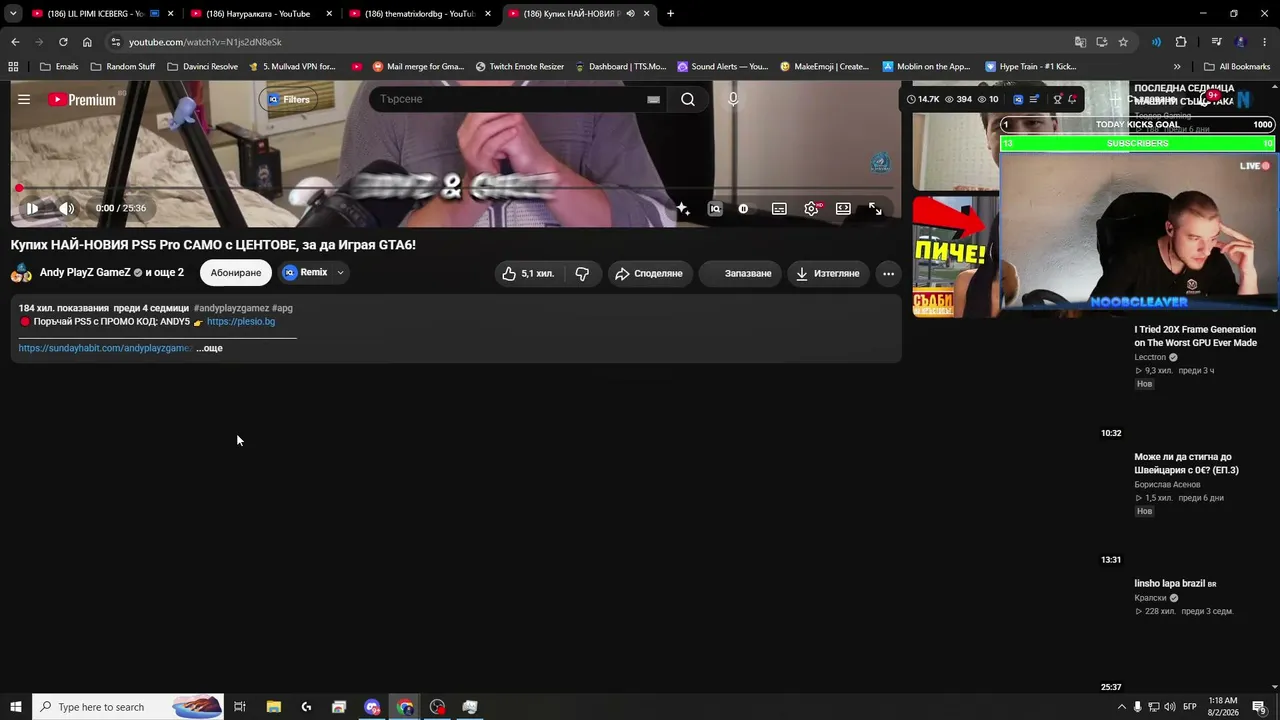Open Twitch Emote Resizer bookmark
This screenshot has width=1280, height=720.
tap(520, 66)
